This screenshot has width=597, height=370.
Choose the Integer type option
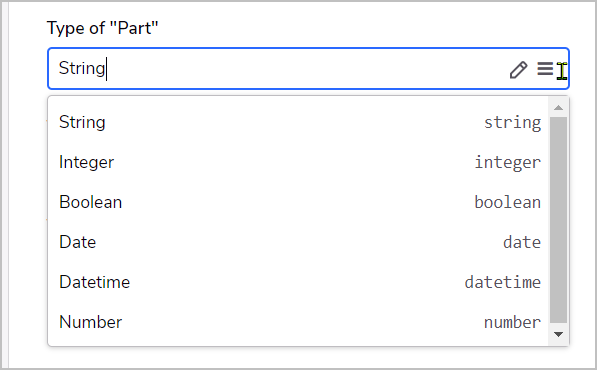298,162
